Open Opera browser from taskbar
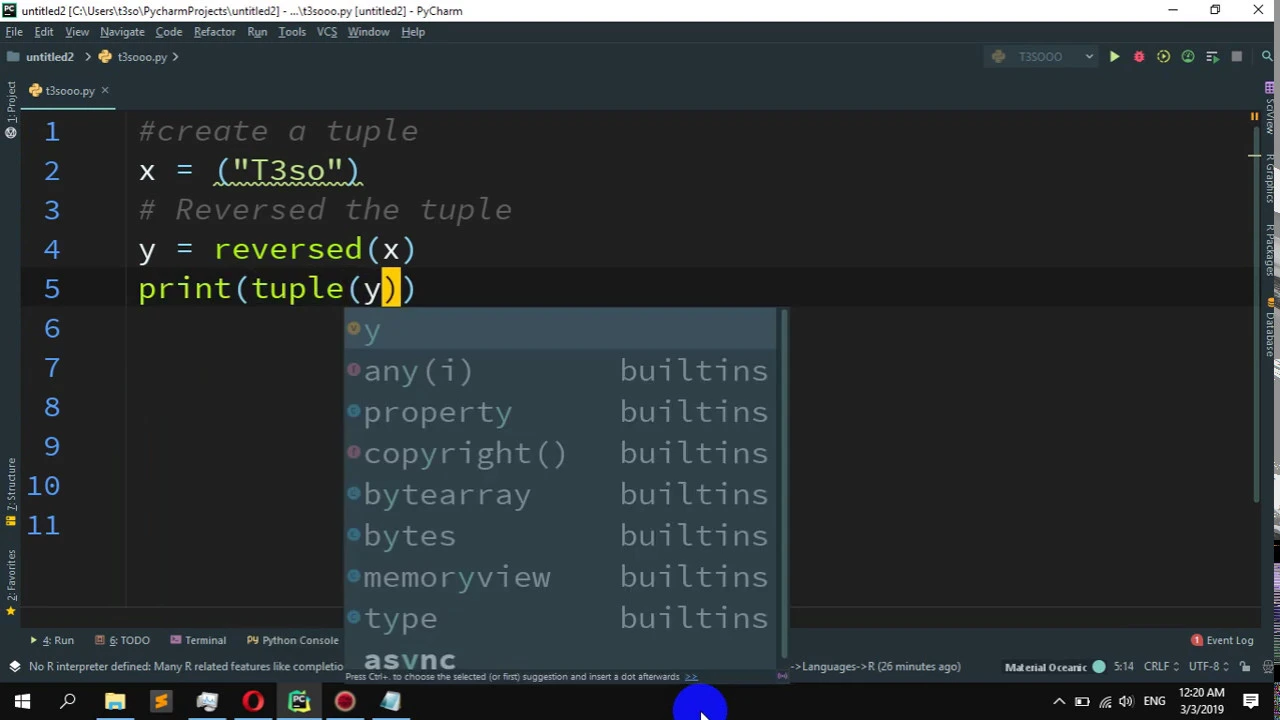Screen dimensions: 1280x720 pyautogui.click(x=253, y=702)
